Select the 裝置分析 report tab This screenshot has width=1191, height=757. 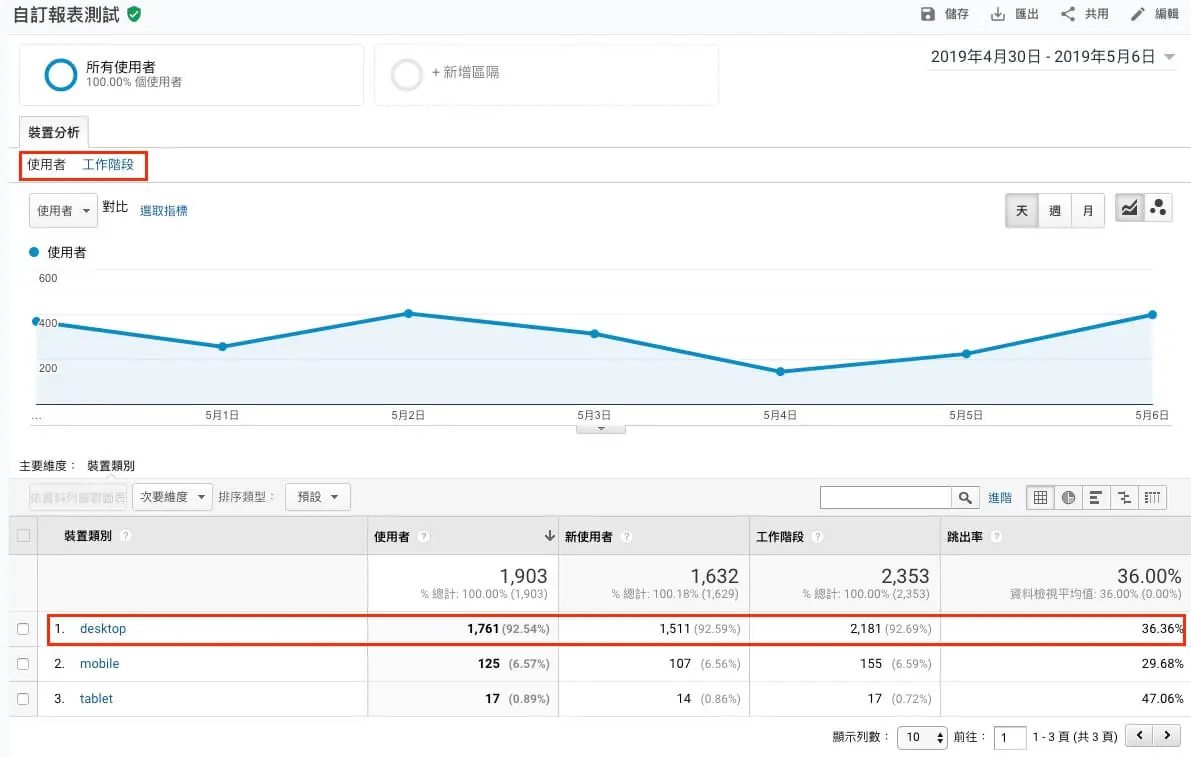[54, 132]
